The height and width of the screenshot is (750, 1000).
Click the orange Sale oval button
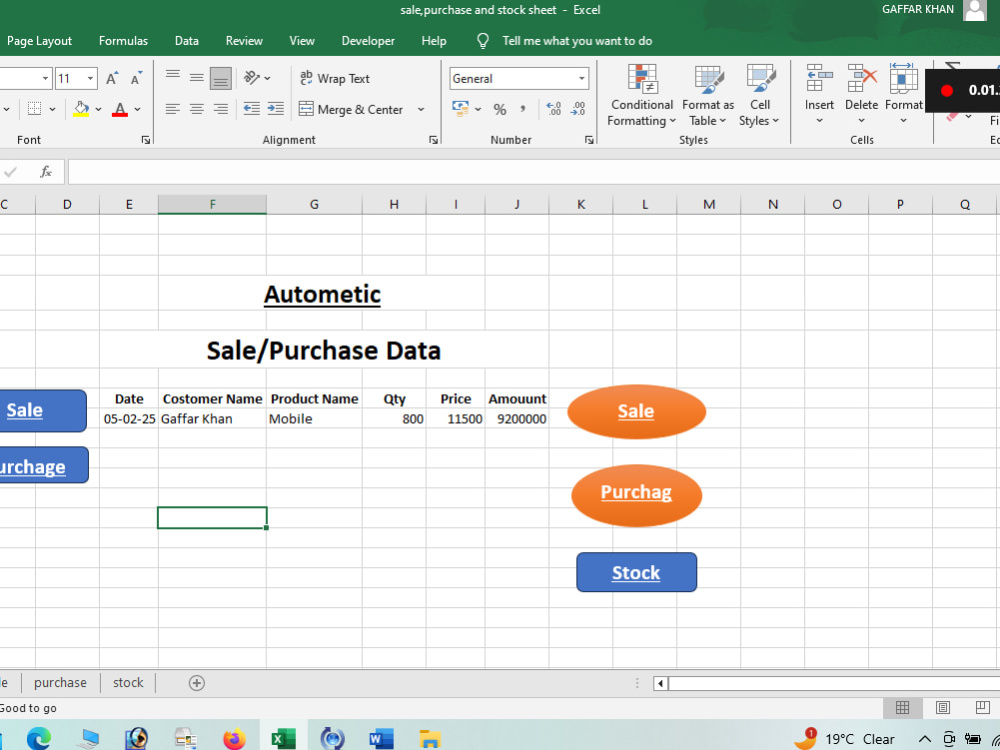click(x=636, y=411)
